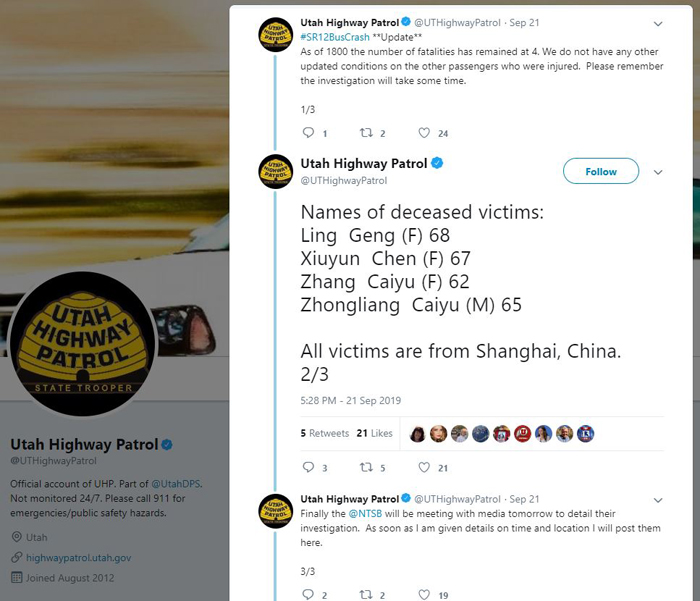Open options chevron beside the Follow button
The width and height of the screenshot is (700, 601).
[x=658, y=172]
